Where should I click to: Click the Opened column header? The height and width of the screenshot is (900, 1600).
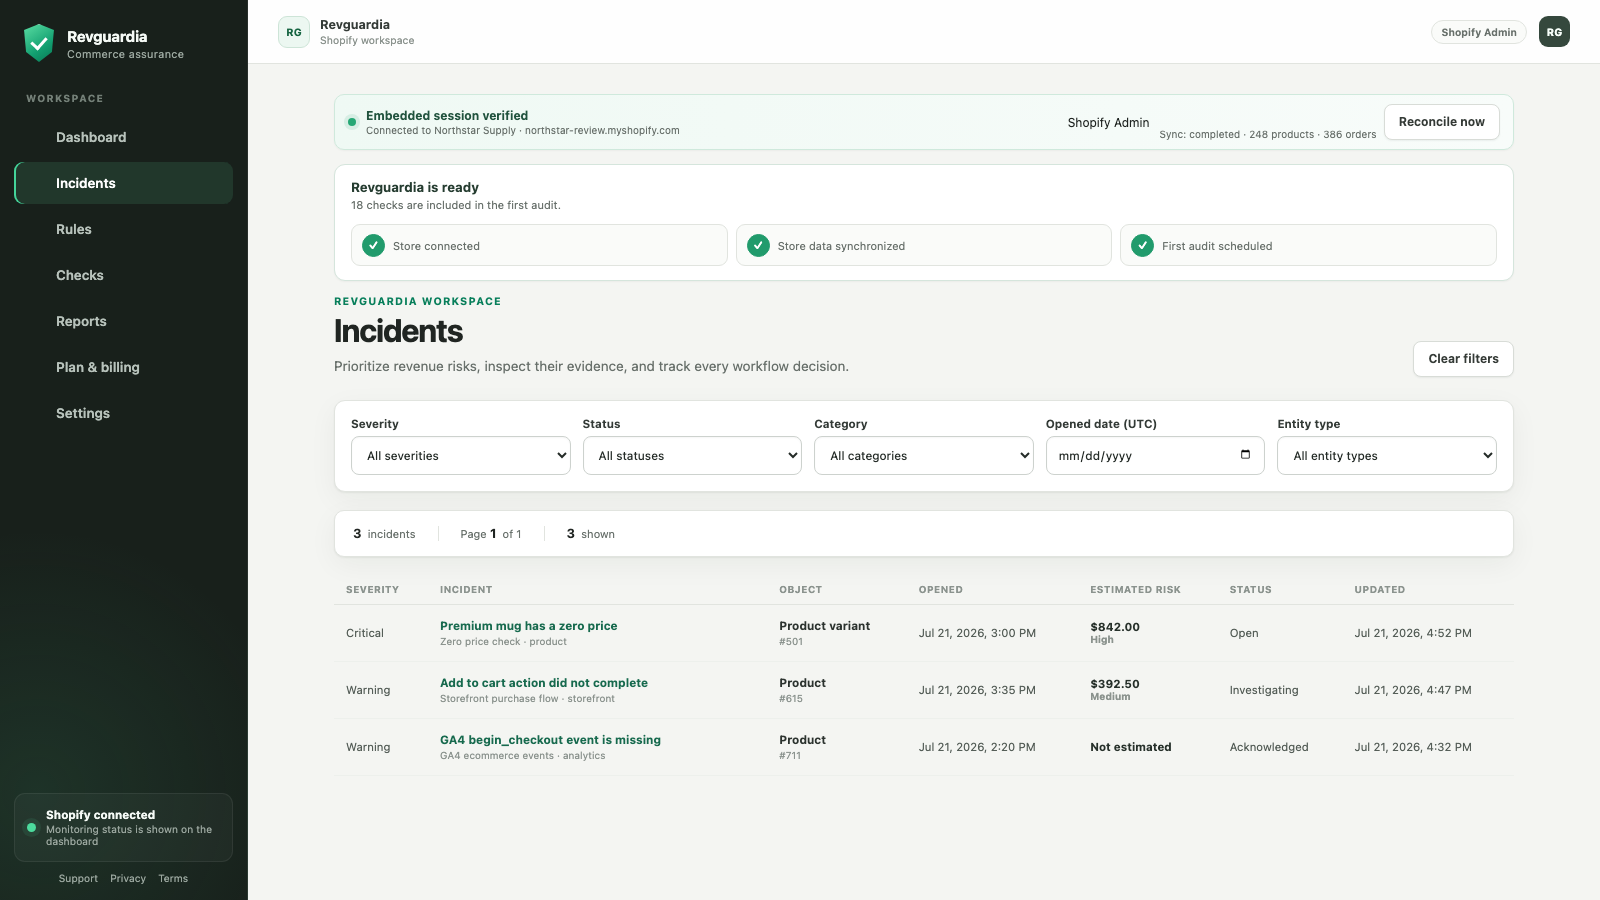[x=941, y=590]
